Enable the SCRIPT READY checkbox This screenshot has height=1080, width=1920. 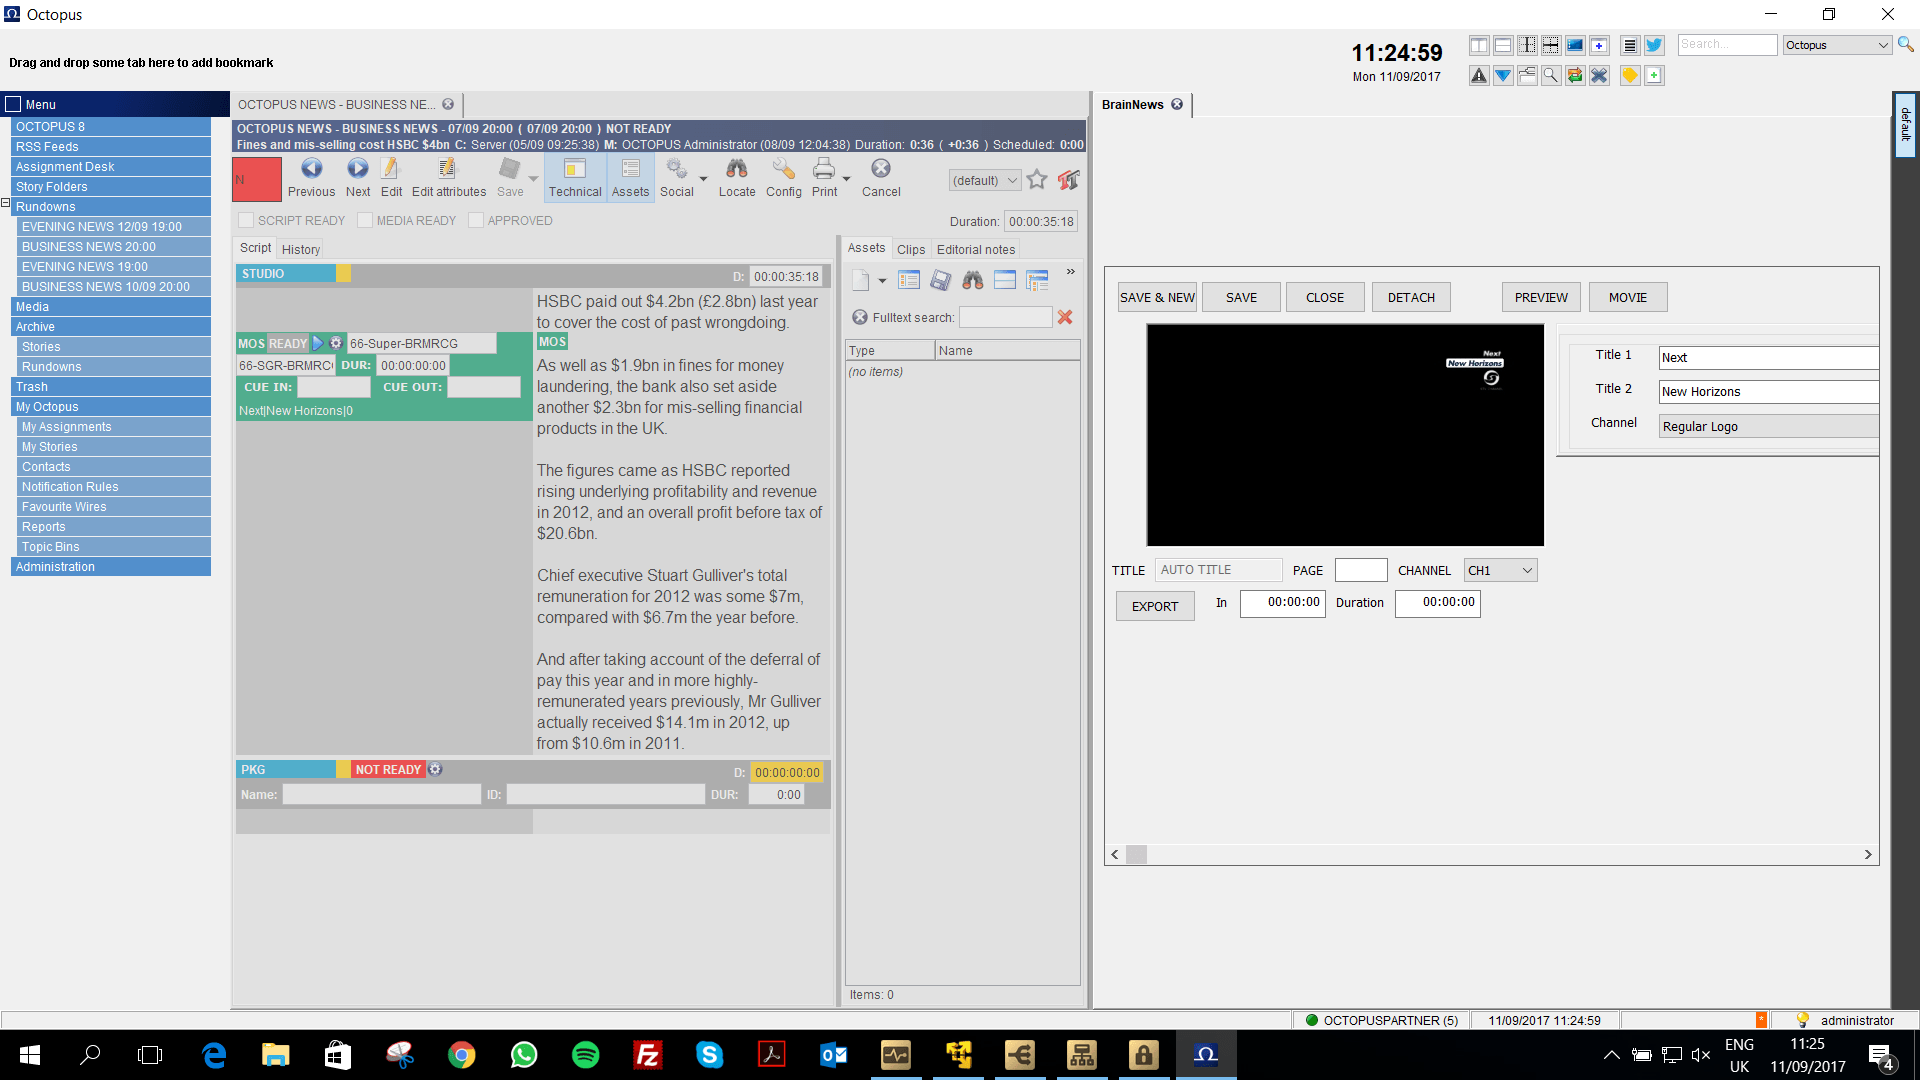(x=246, y=221)
